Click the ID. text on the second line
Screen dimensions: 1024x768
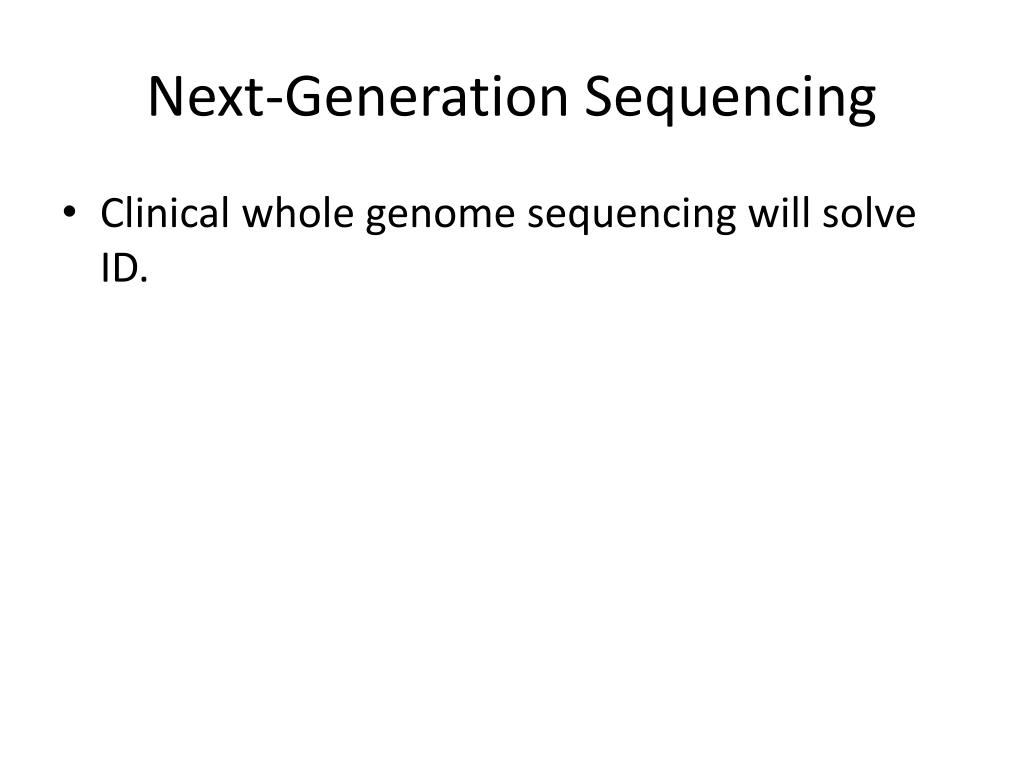(124, 268)
